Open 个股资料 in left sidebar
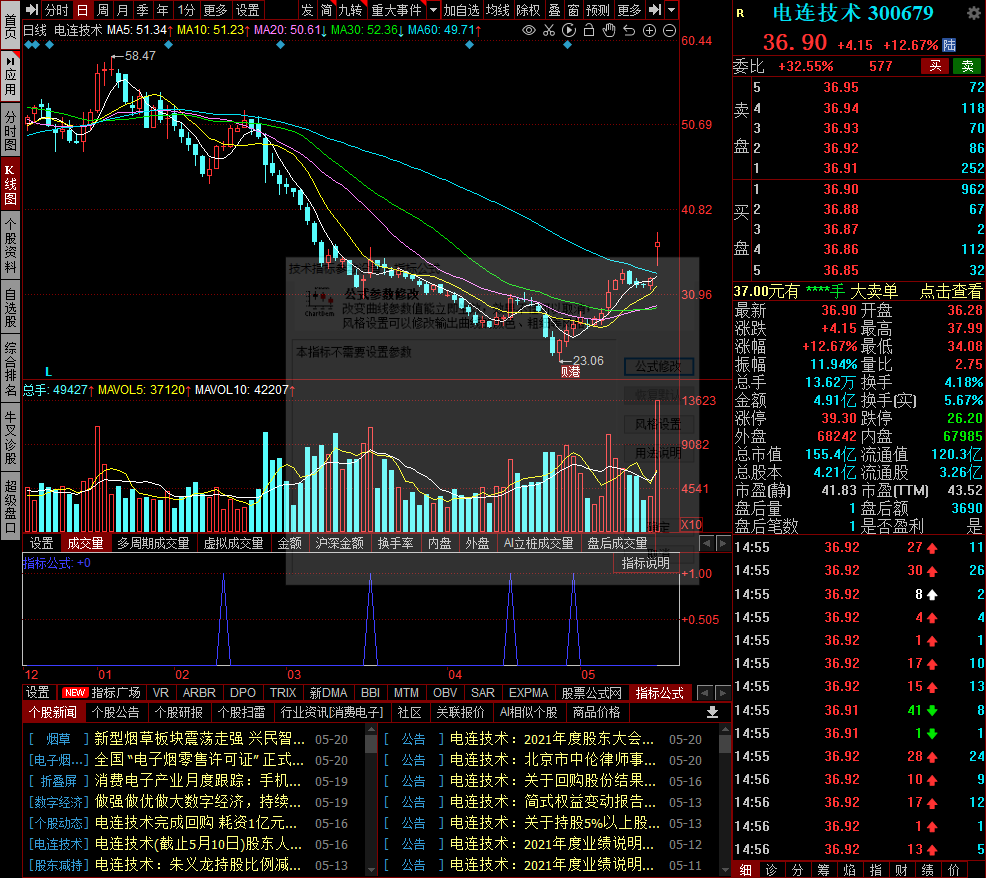 pos(10,246)
